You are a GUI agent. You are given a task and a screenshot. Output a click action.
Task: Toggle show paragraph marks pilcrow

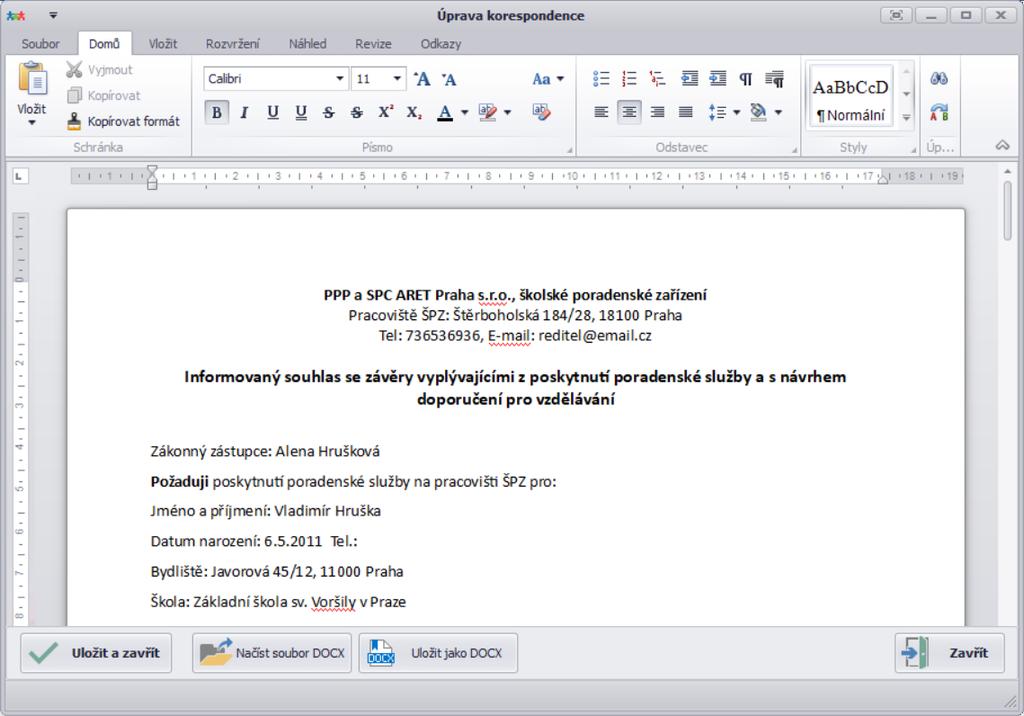pyautogui.click(x=746, y=79)
